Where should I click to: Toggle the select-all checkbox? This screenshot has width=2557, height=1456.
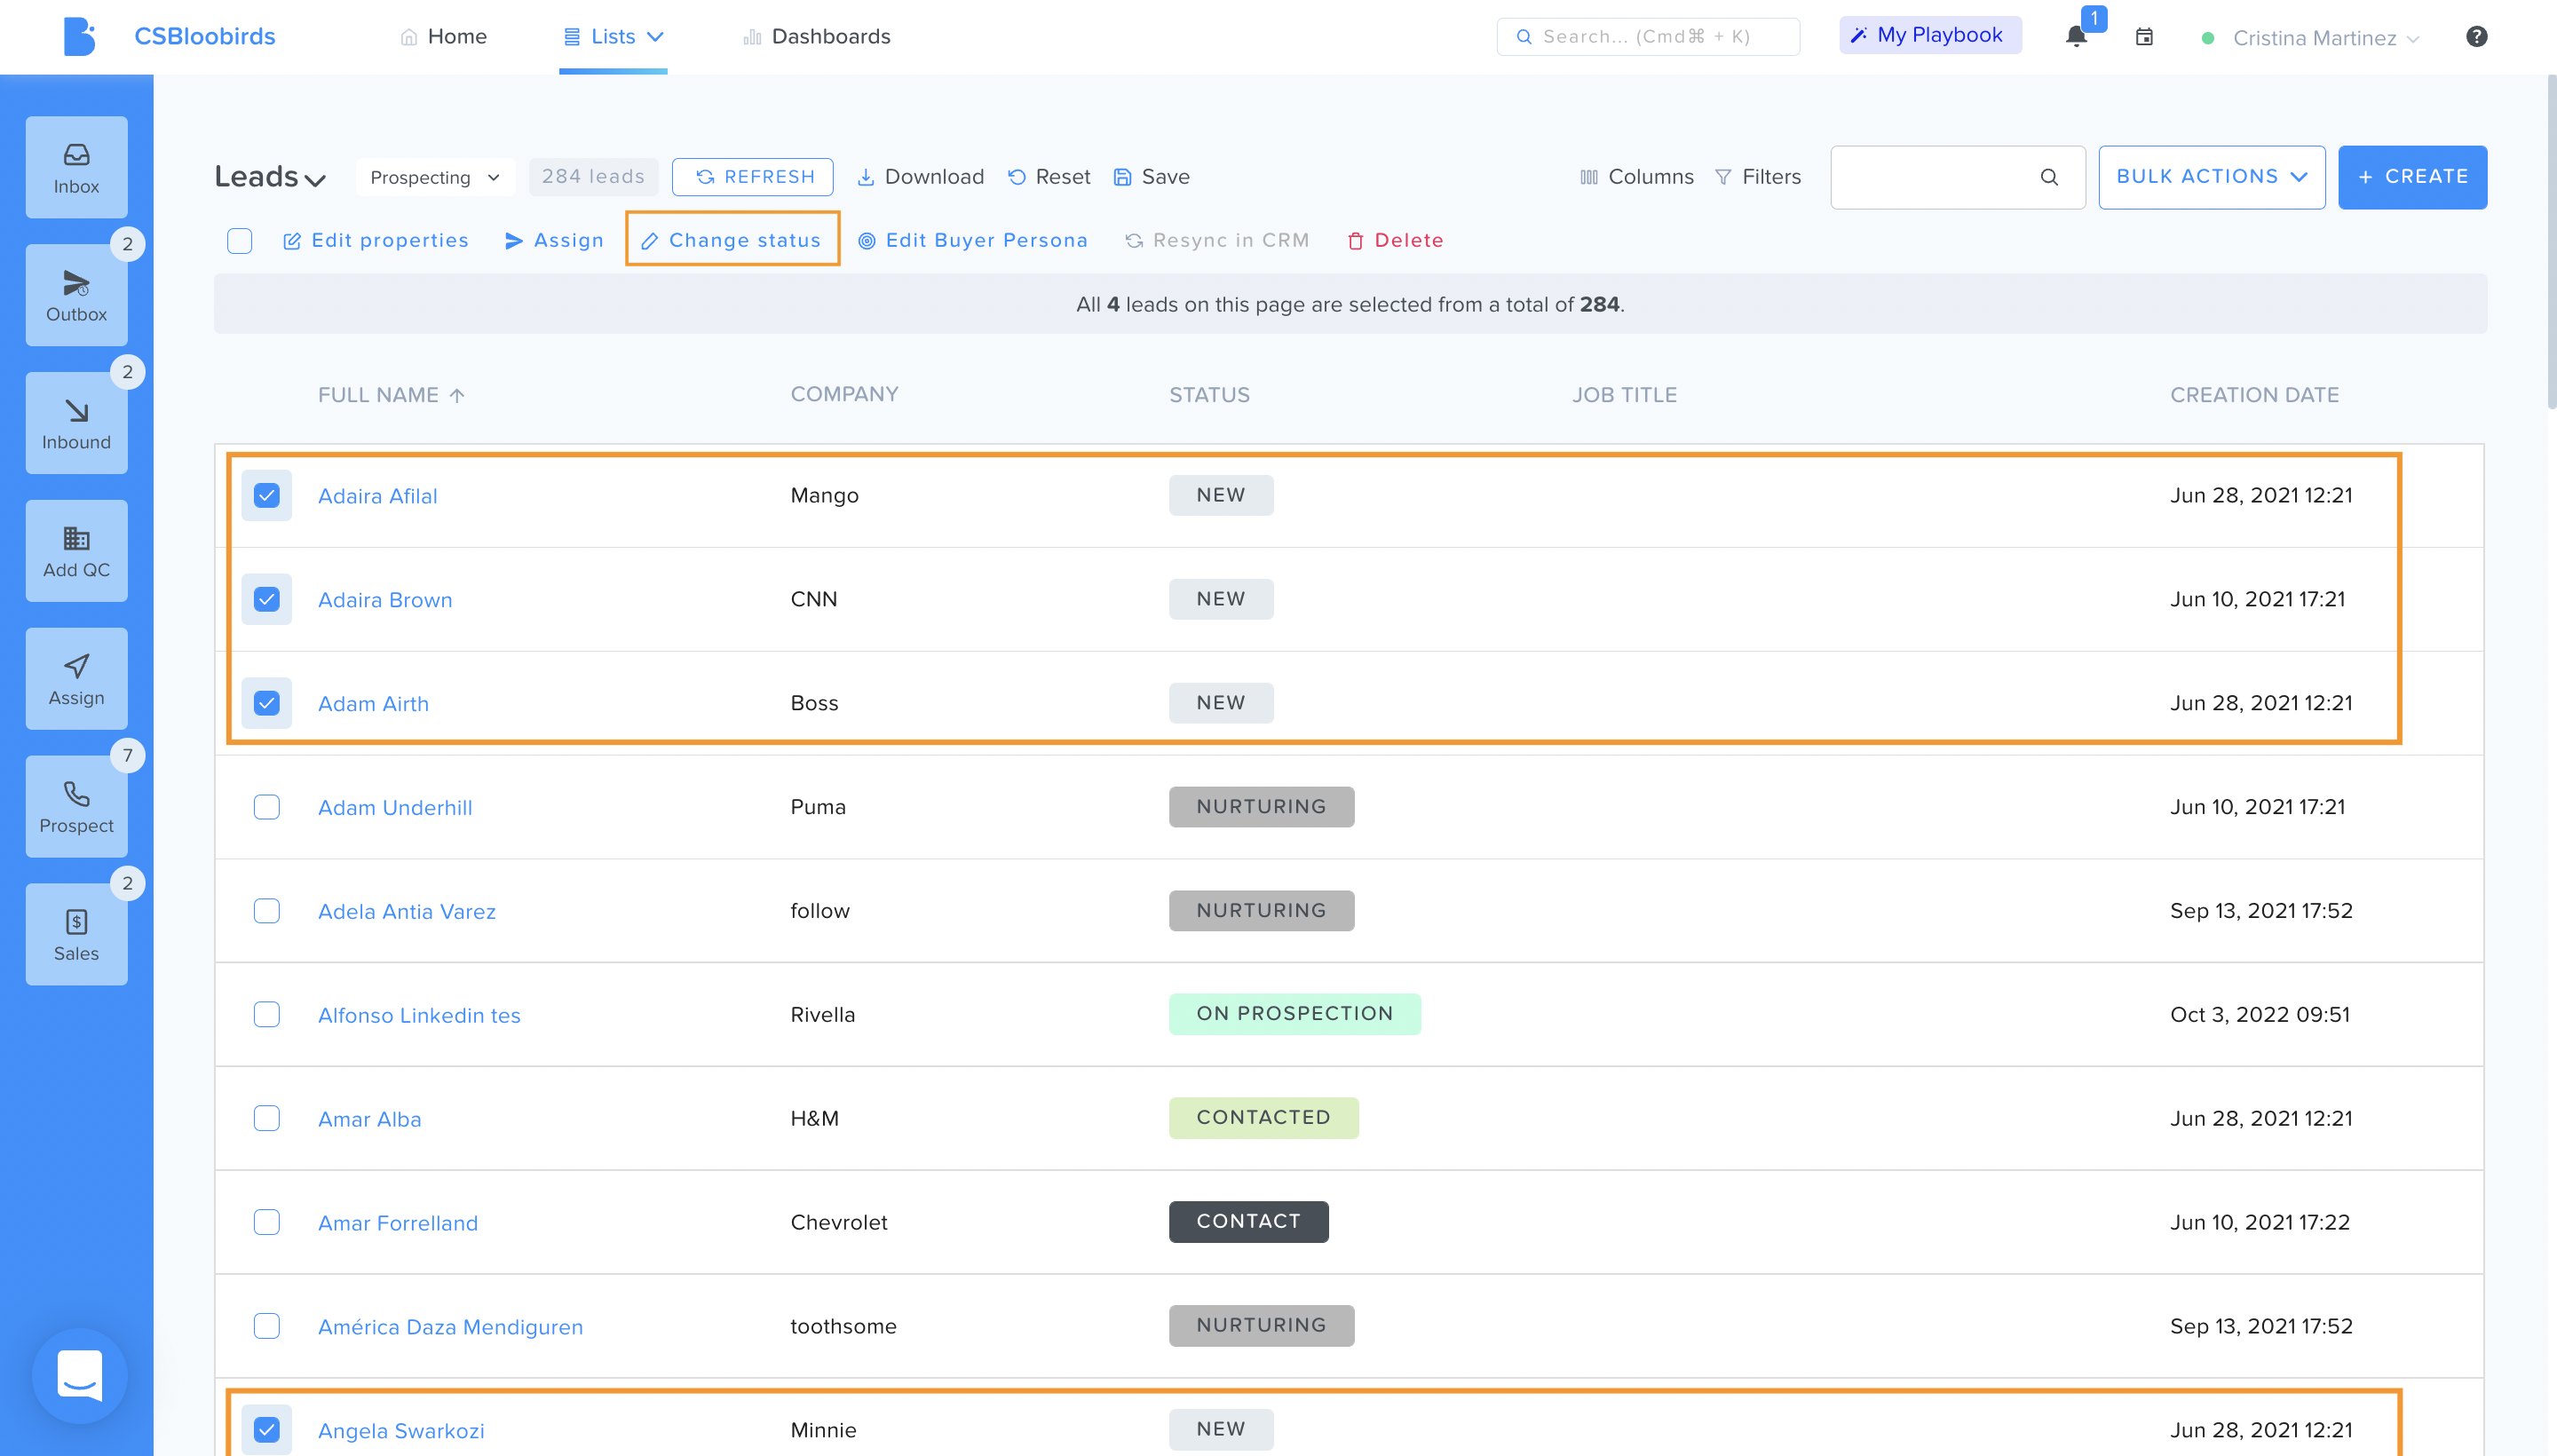coord(240,241)
